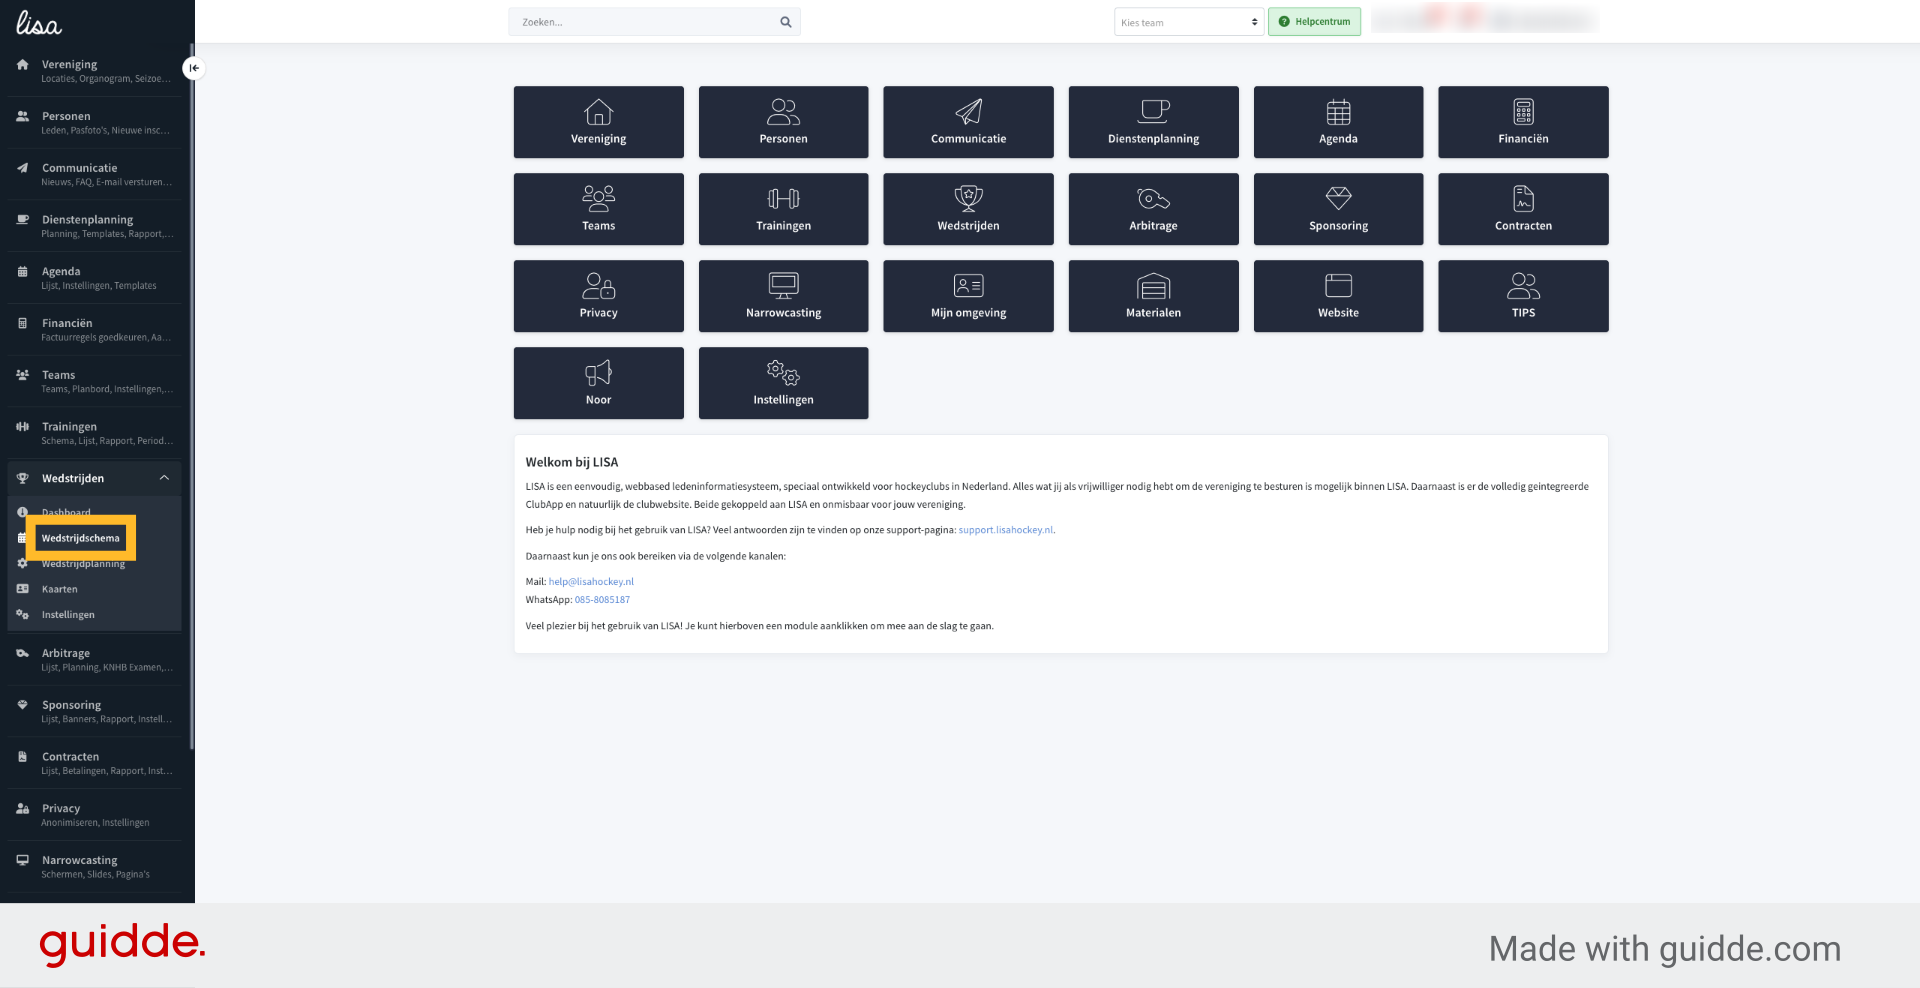The height and width of the screenshot is (988, 1920).
Task: Click the Helpcentrum button
Action: click(1314, 22)
